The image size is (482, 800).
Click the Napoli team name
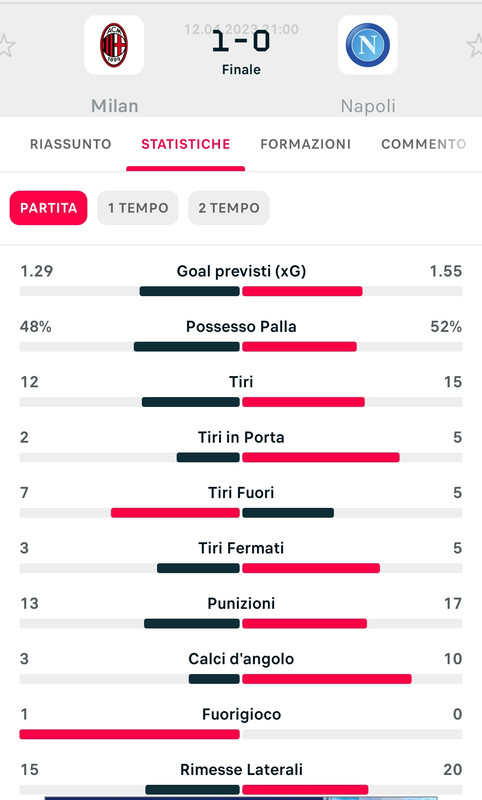(368, 106)
